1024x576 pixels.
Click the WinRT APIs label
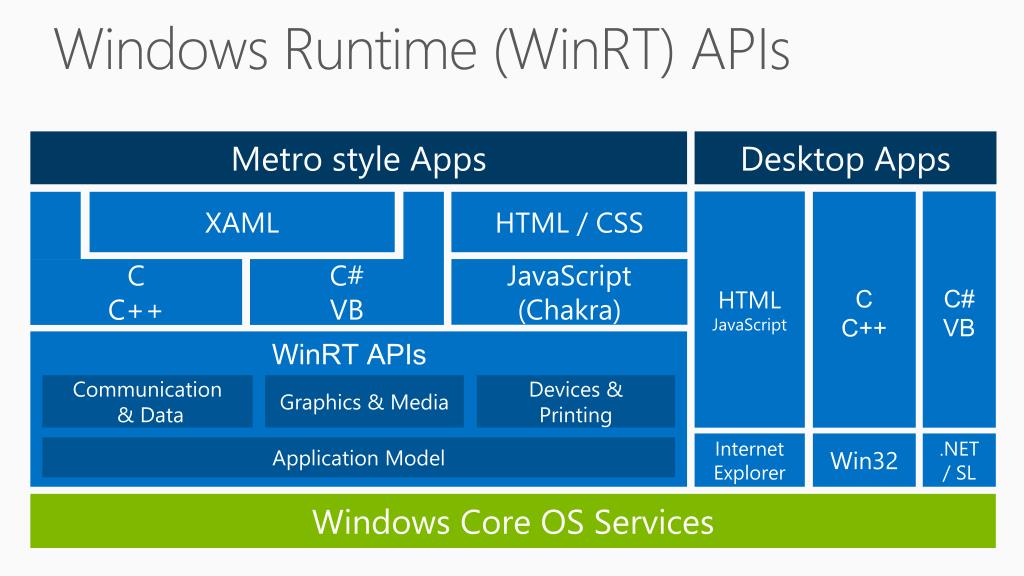pos(349,355)
